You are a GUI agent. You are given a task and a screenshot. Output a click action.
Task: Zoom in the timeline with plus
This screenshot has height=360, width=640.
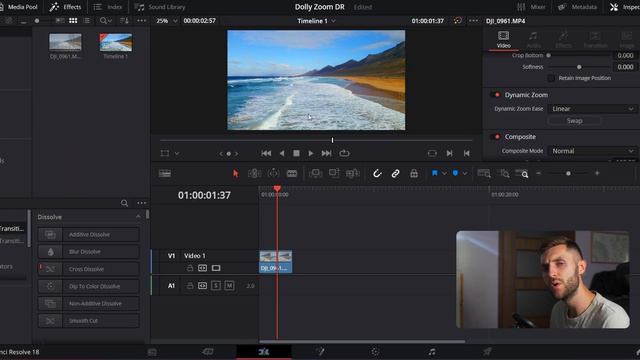click(x=597, y=173)
